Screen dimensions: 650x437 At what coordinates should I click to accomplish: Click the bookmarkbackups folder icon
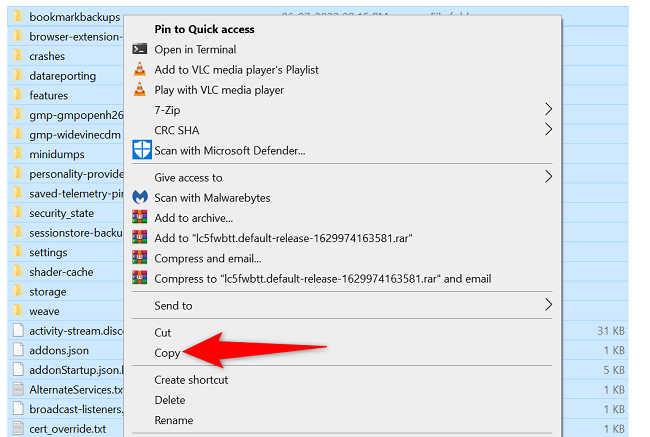point(17,17)
